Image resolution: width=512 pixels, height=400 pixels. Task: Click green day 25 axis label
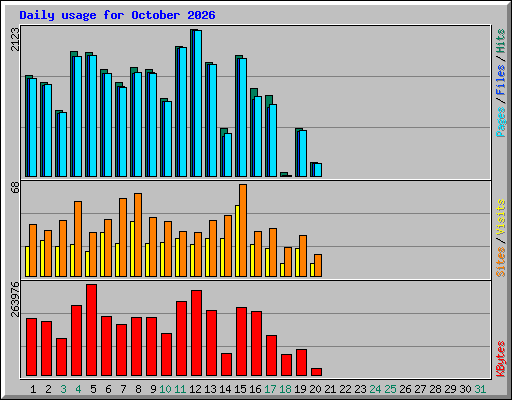pos(390,389)
